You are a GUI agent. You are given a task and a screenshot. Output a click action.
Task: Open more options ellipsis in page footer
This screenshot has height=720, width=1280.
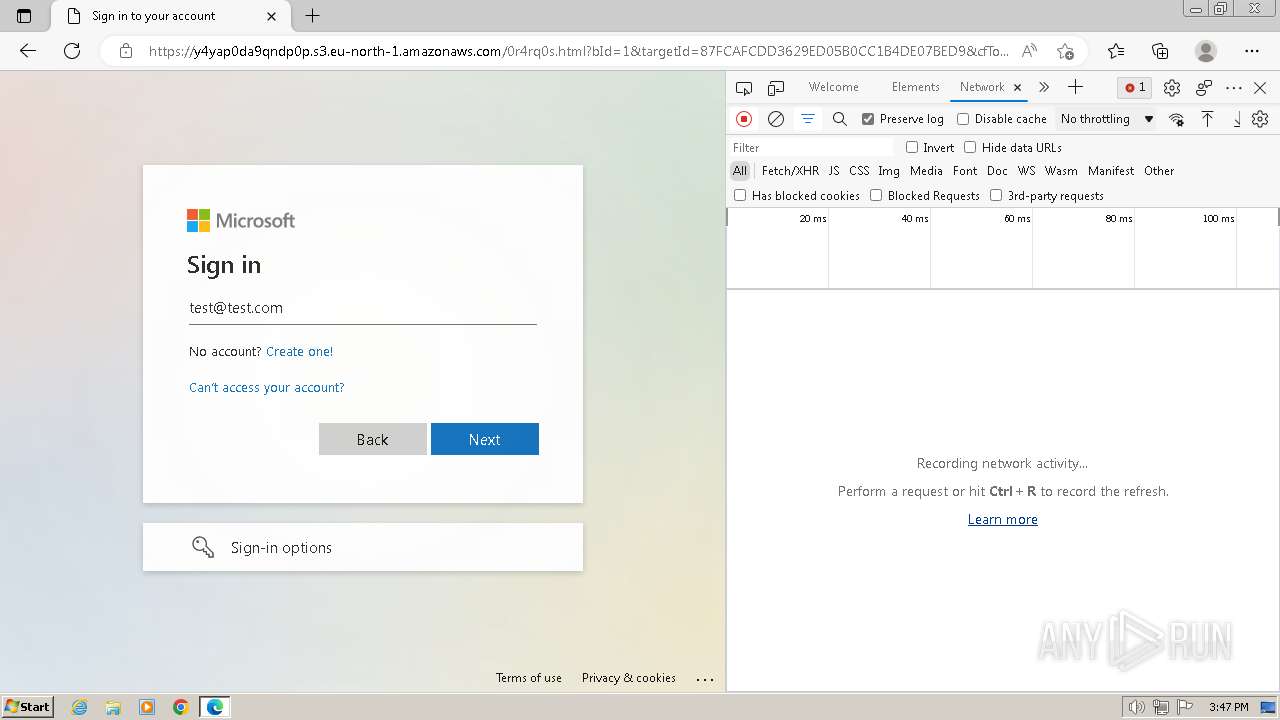[x=705, y=678]
